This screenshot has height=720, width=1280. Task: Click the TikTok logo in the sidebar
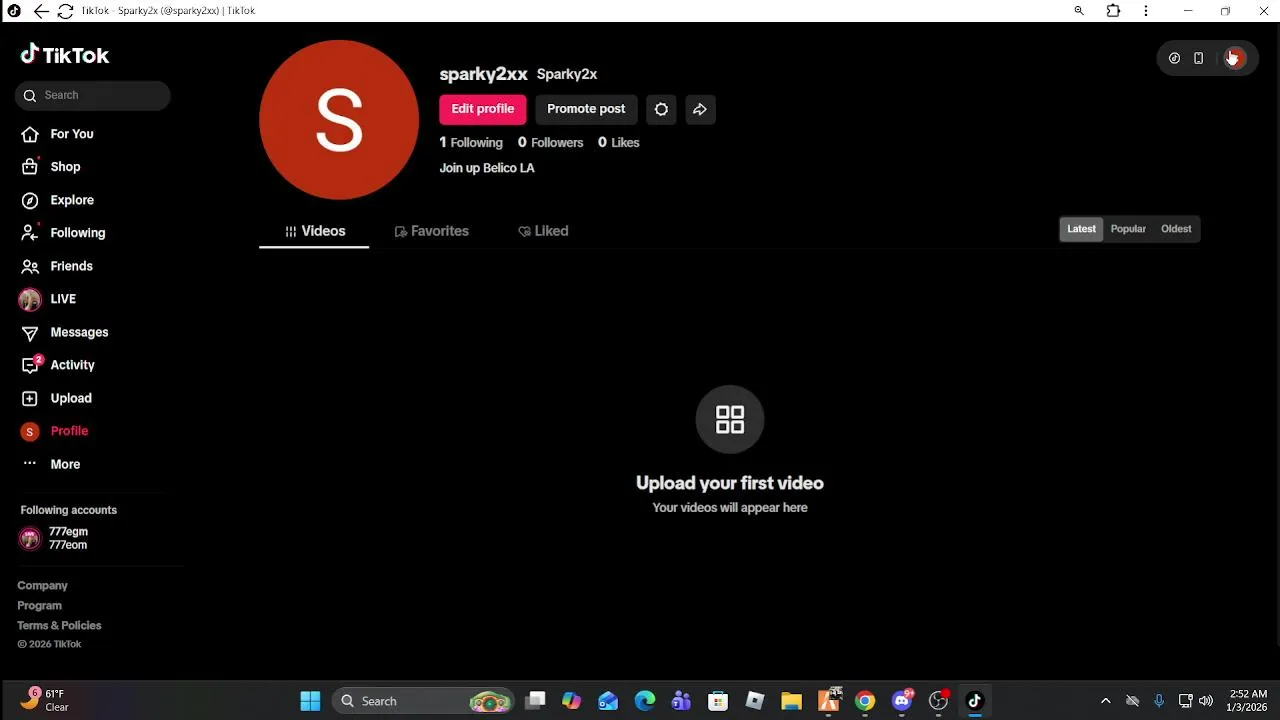65,55
